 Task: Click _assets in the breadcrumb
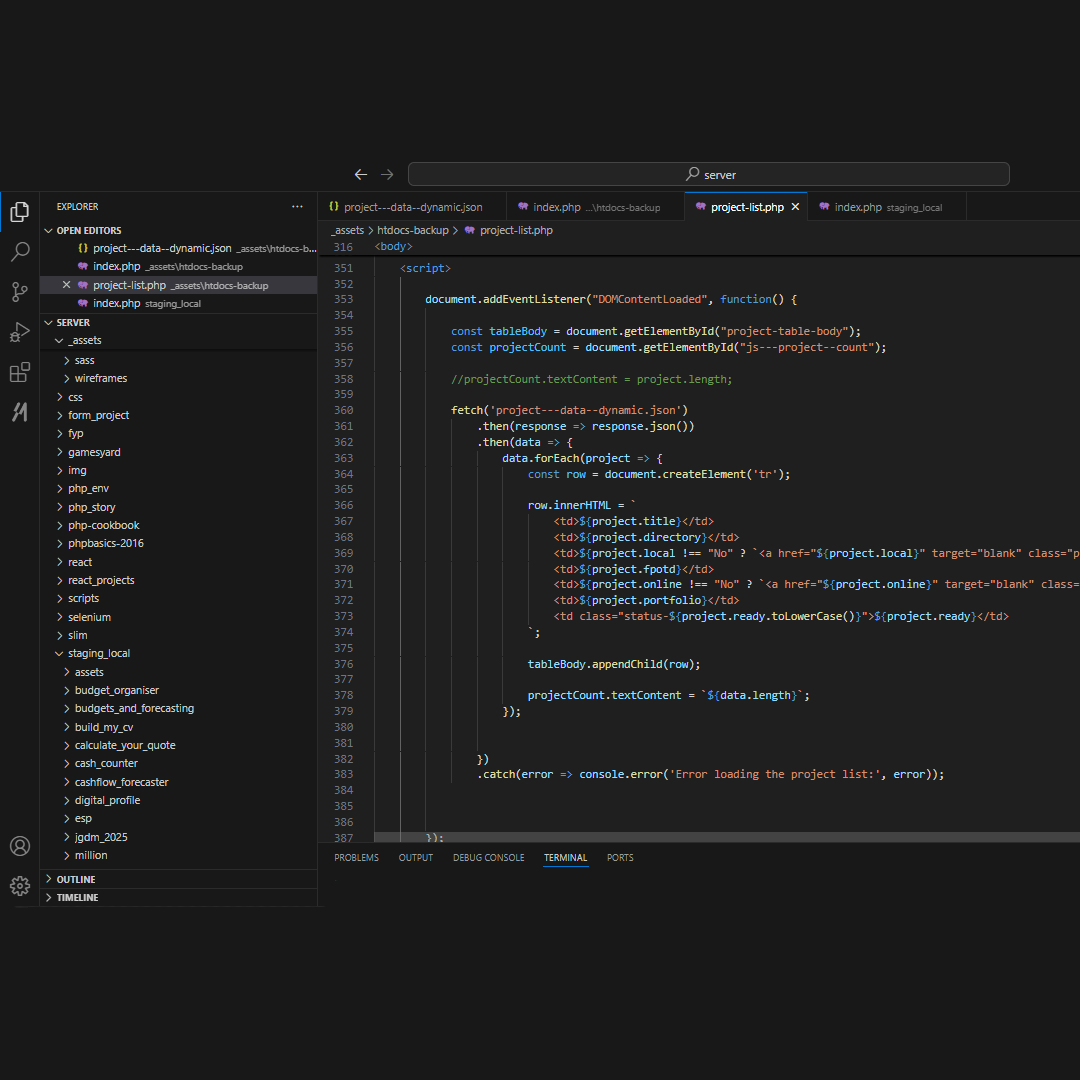pos(347,230)
